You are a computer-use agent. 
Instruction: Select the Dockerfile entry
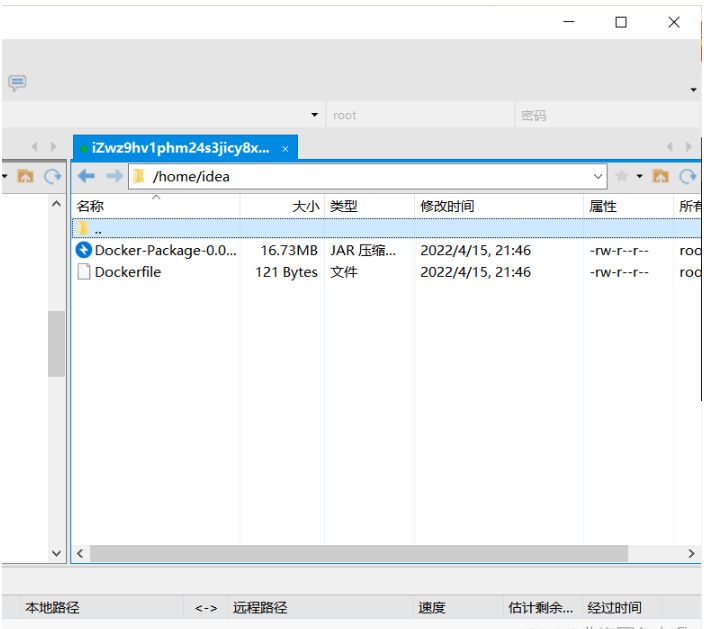pos(128,272)
